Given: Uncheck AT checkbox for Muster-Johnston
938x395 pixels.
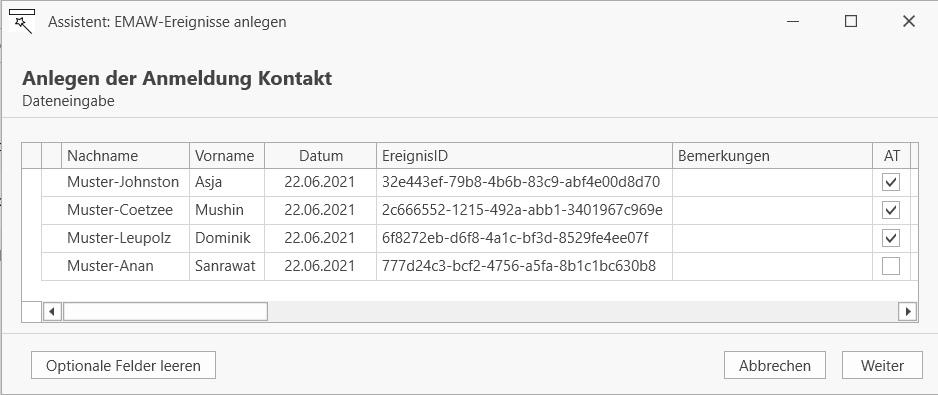Looking at the screenshot, I should 891,182.
